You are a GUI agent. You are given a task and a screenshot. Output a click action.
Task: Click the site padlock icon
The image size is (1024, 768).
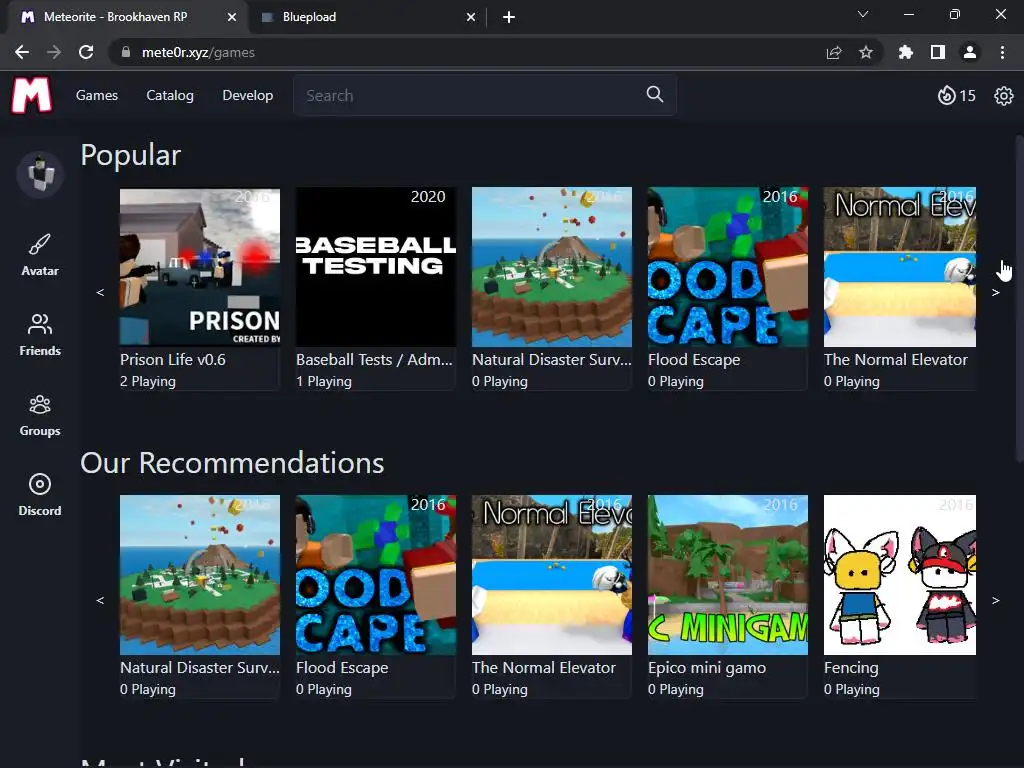(125, 52)
